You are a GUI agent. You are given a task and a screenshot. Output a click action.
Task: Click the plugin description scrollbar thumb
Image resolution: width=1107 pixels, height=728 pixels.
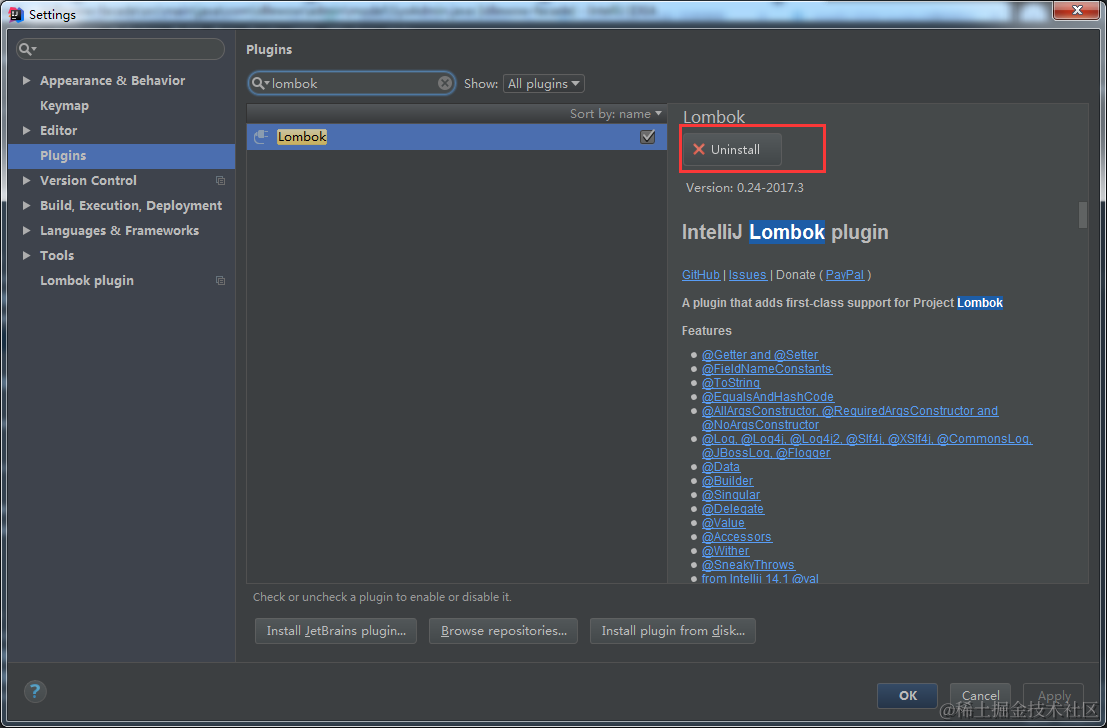[1082, 215]
